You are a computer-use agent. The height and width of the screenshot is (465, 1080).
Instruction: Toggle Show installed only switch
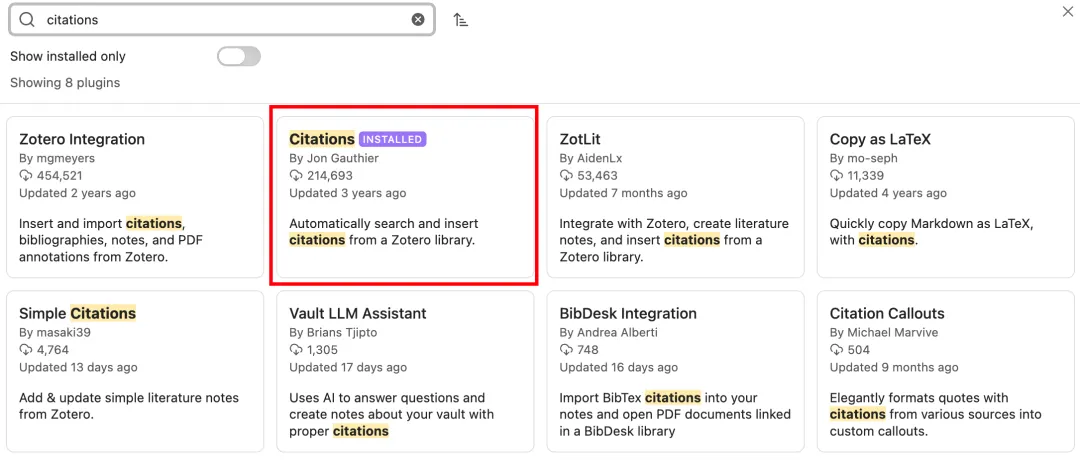pos(239,56)
